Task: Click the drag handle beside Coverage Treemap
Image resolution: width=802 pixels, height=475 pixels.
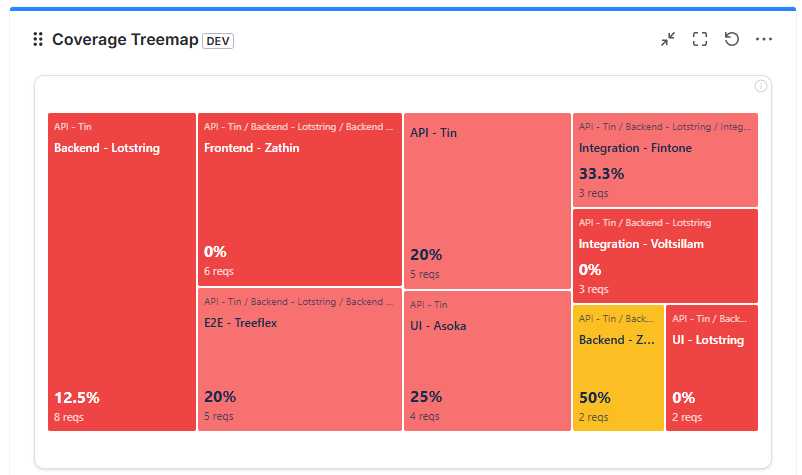Action: coord(38,40)
